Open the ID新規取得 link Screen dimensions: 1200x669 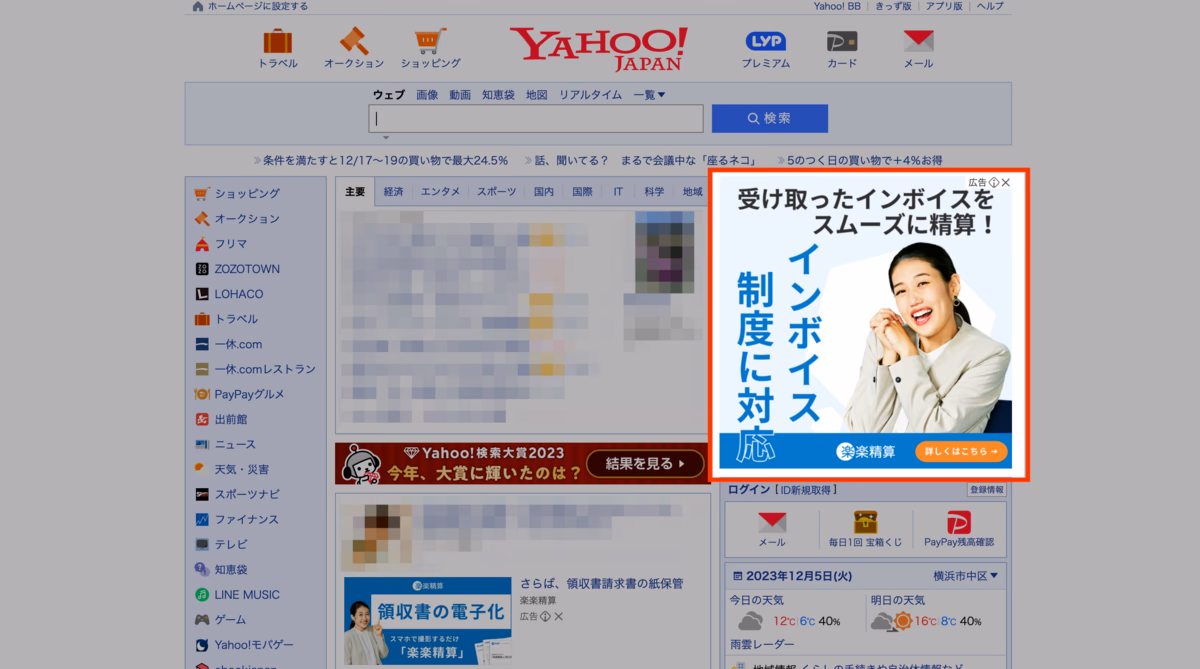[x=806, y=490]
